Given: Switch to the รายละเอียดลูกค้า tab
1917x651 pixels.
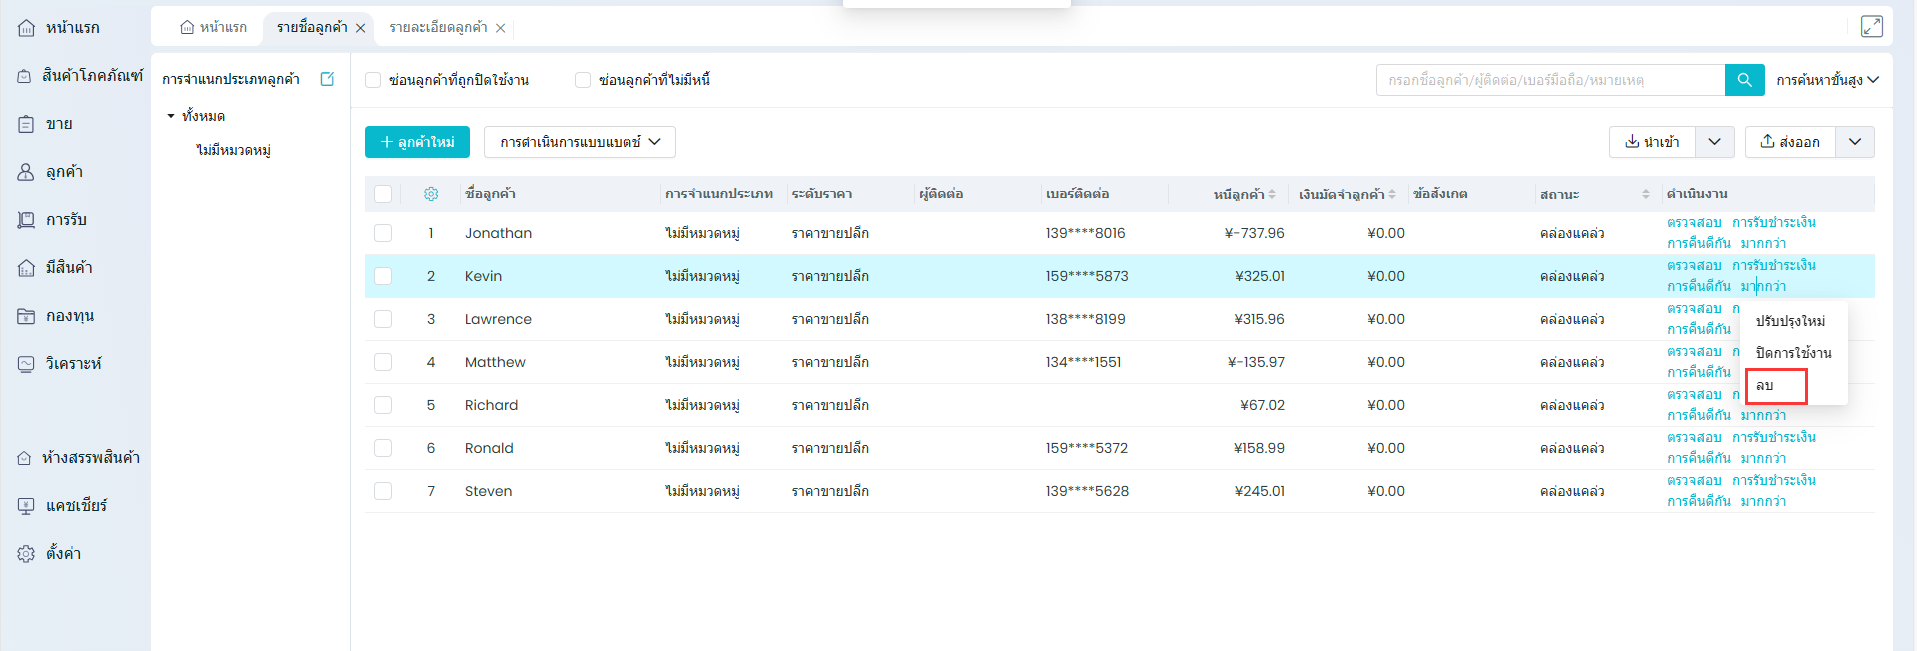Looking at the screenshot, I should point(438,27).
